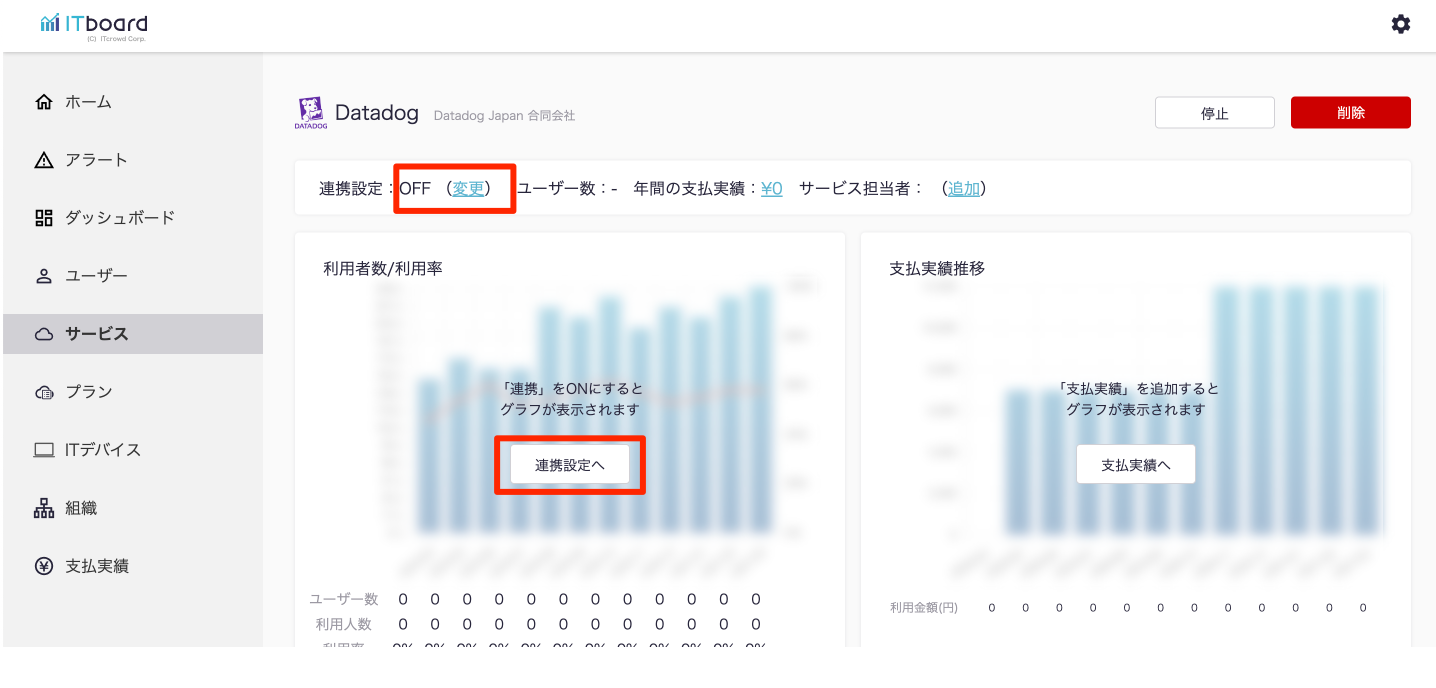
Task: Click the 追加 link for サービス担当者
Action: 964,188
